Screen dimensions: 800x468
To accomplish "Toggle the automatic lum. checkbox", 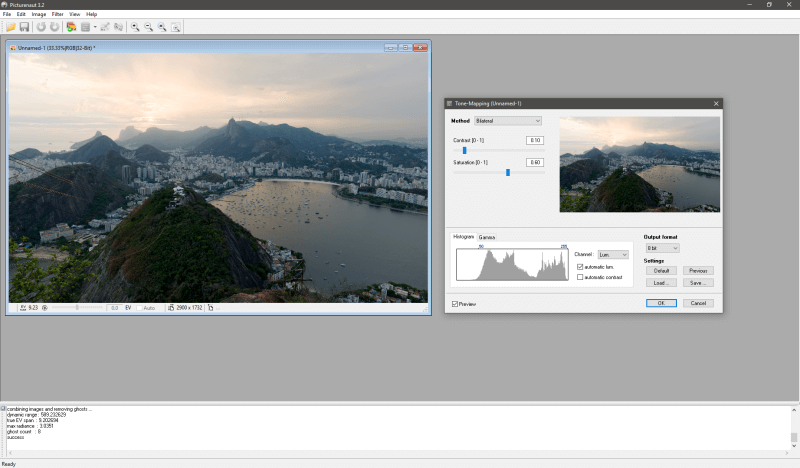I will pos(580,267).
